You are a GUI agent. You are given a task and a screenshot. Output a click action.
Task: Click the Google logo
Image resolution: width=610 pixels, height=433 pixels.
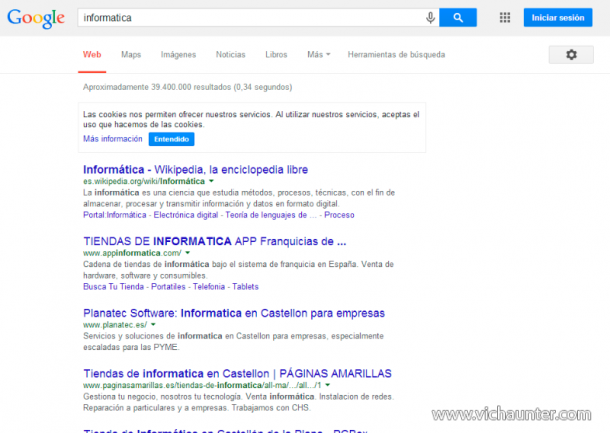click(x=36, y=18)
